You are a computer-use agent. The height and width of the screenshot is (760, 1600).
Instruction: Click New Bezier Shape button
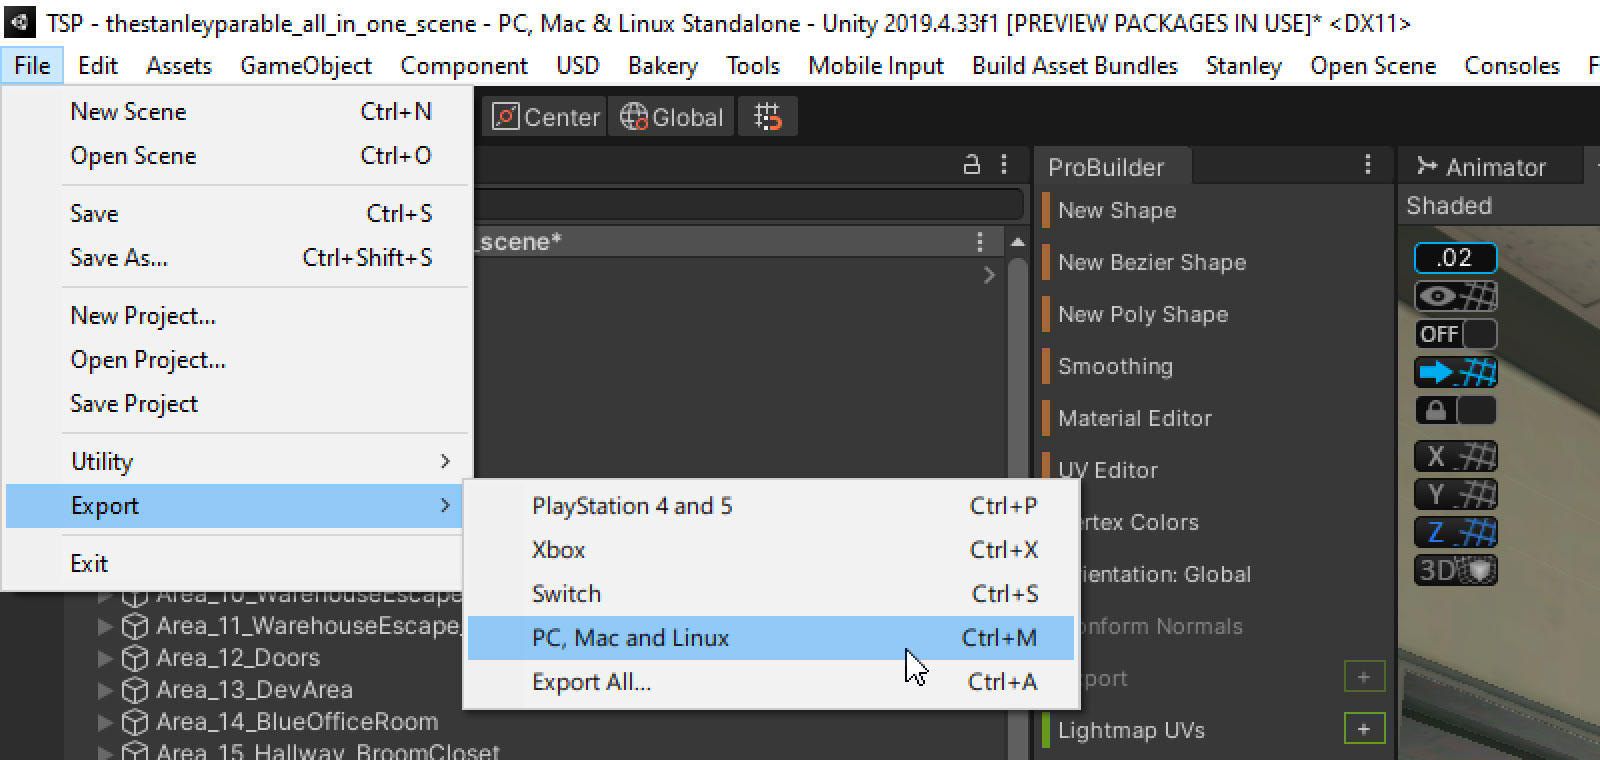(1152, 262)
